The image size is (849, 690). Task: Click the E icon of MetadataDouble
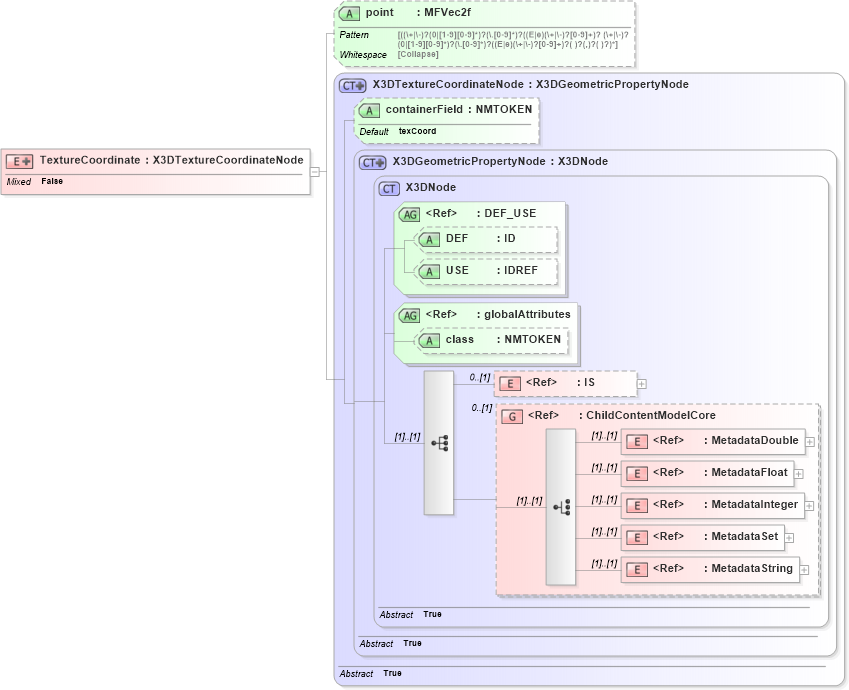click(x=637, y=441)
